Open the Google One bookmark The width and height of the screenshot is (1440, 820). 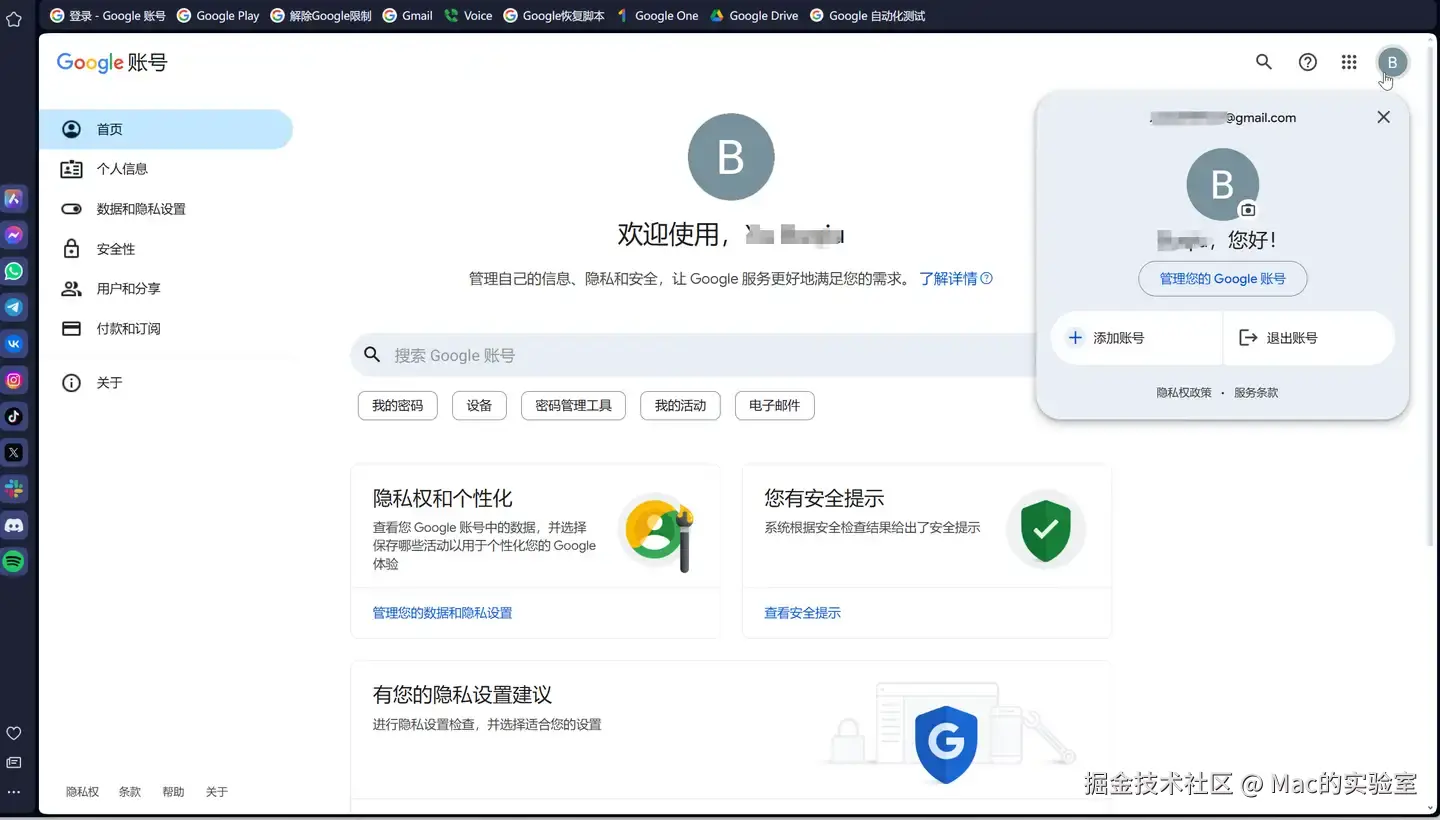657,16
